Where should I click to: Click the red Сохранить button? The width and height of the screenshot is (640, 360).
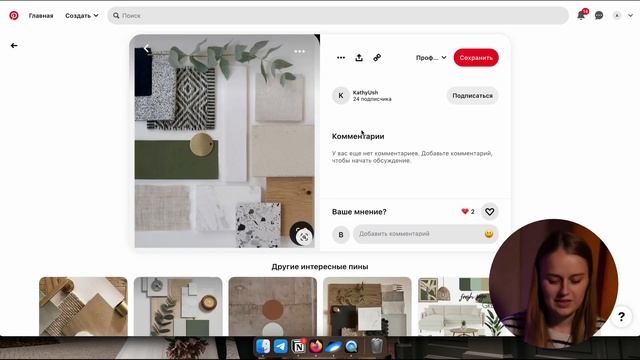tap(476, 58)
